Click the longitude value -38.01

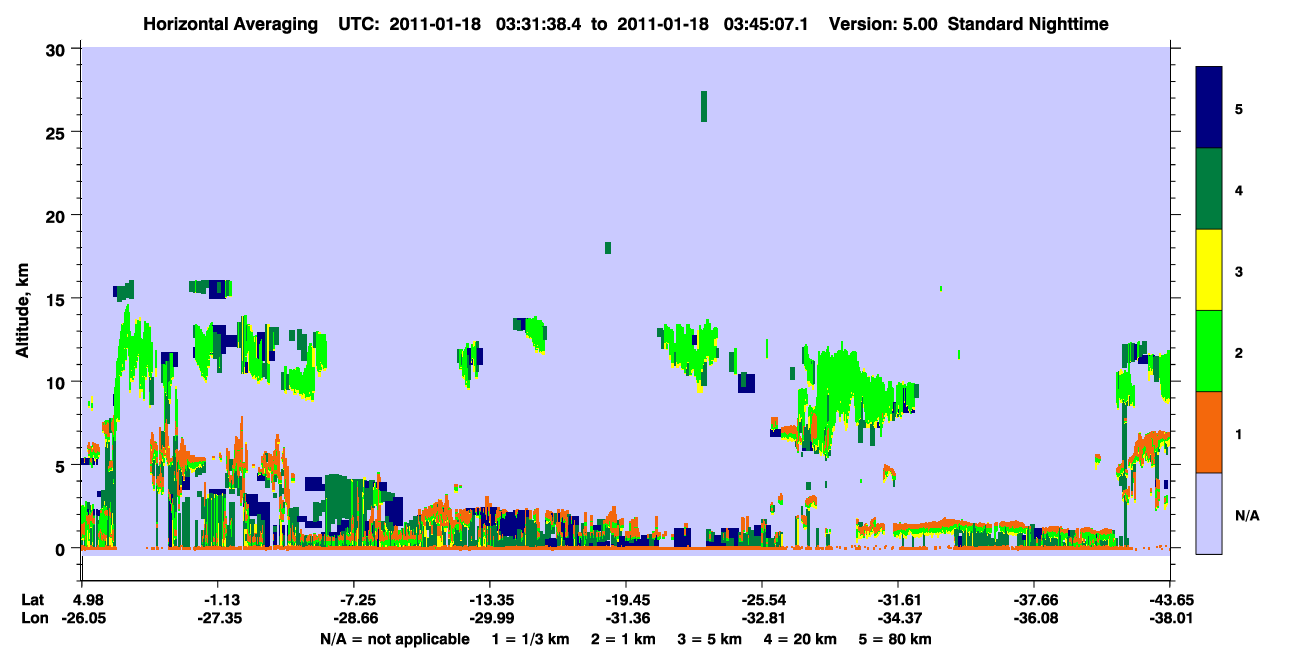(x=1168, y=619)
